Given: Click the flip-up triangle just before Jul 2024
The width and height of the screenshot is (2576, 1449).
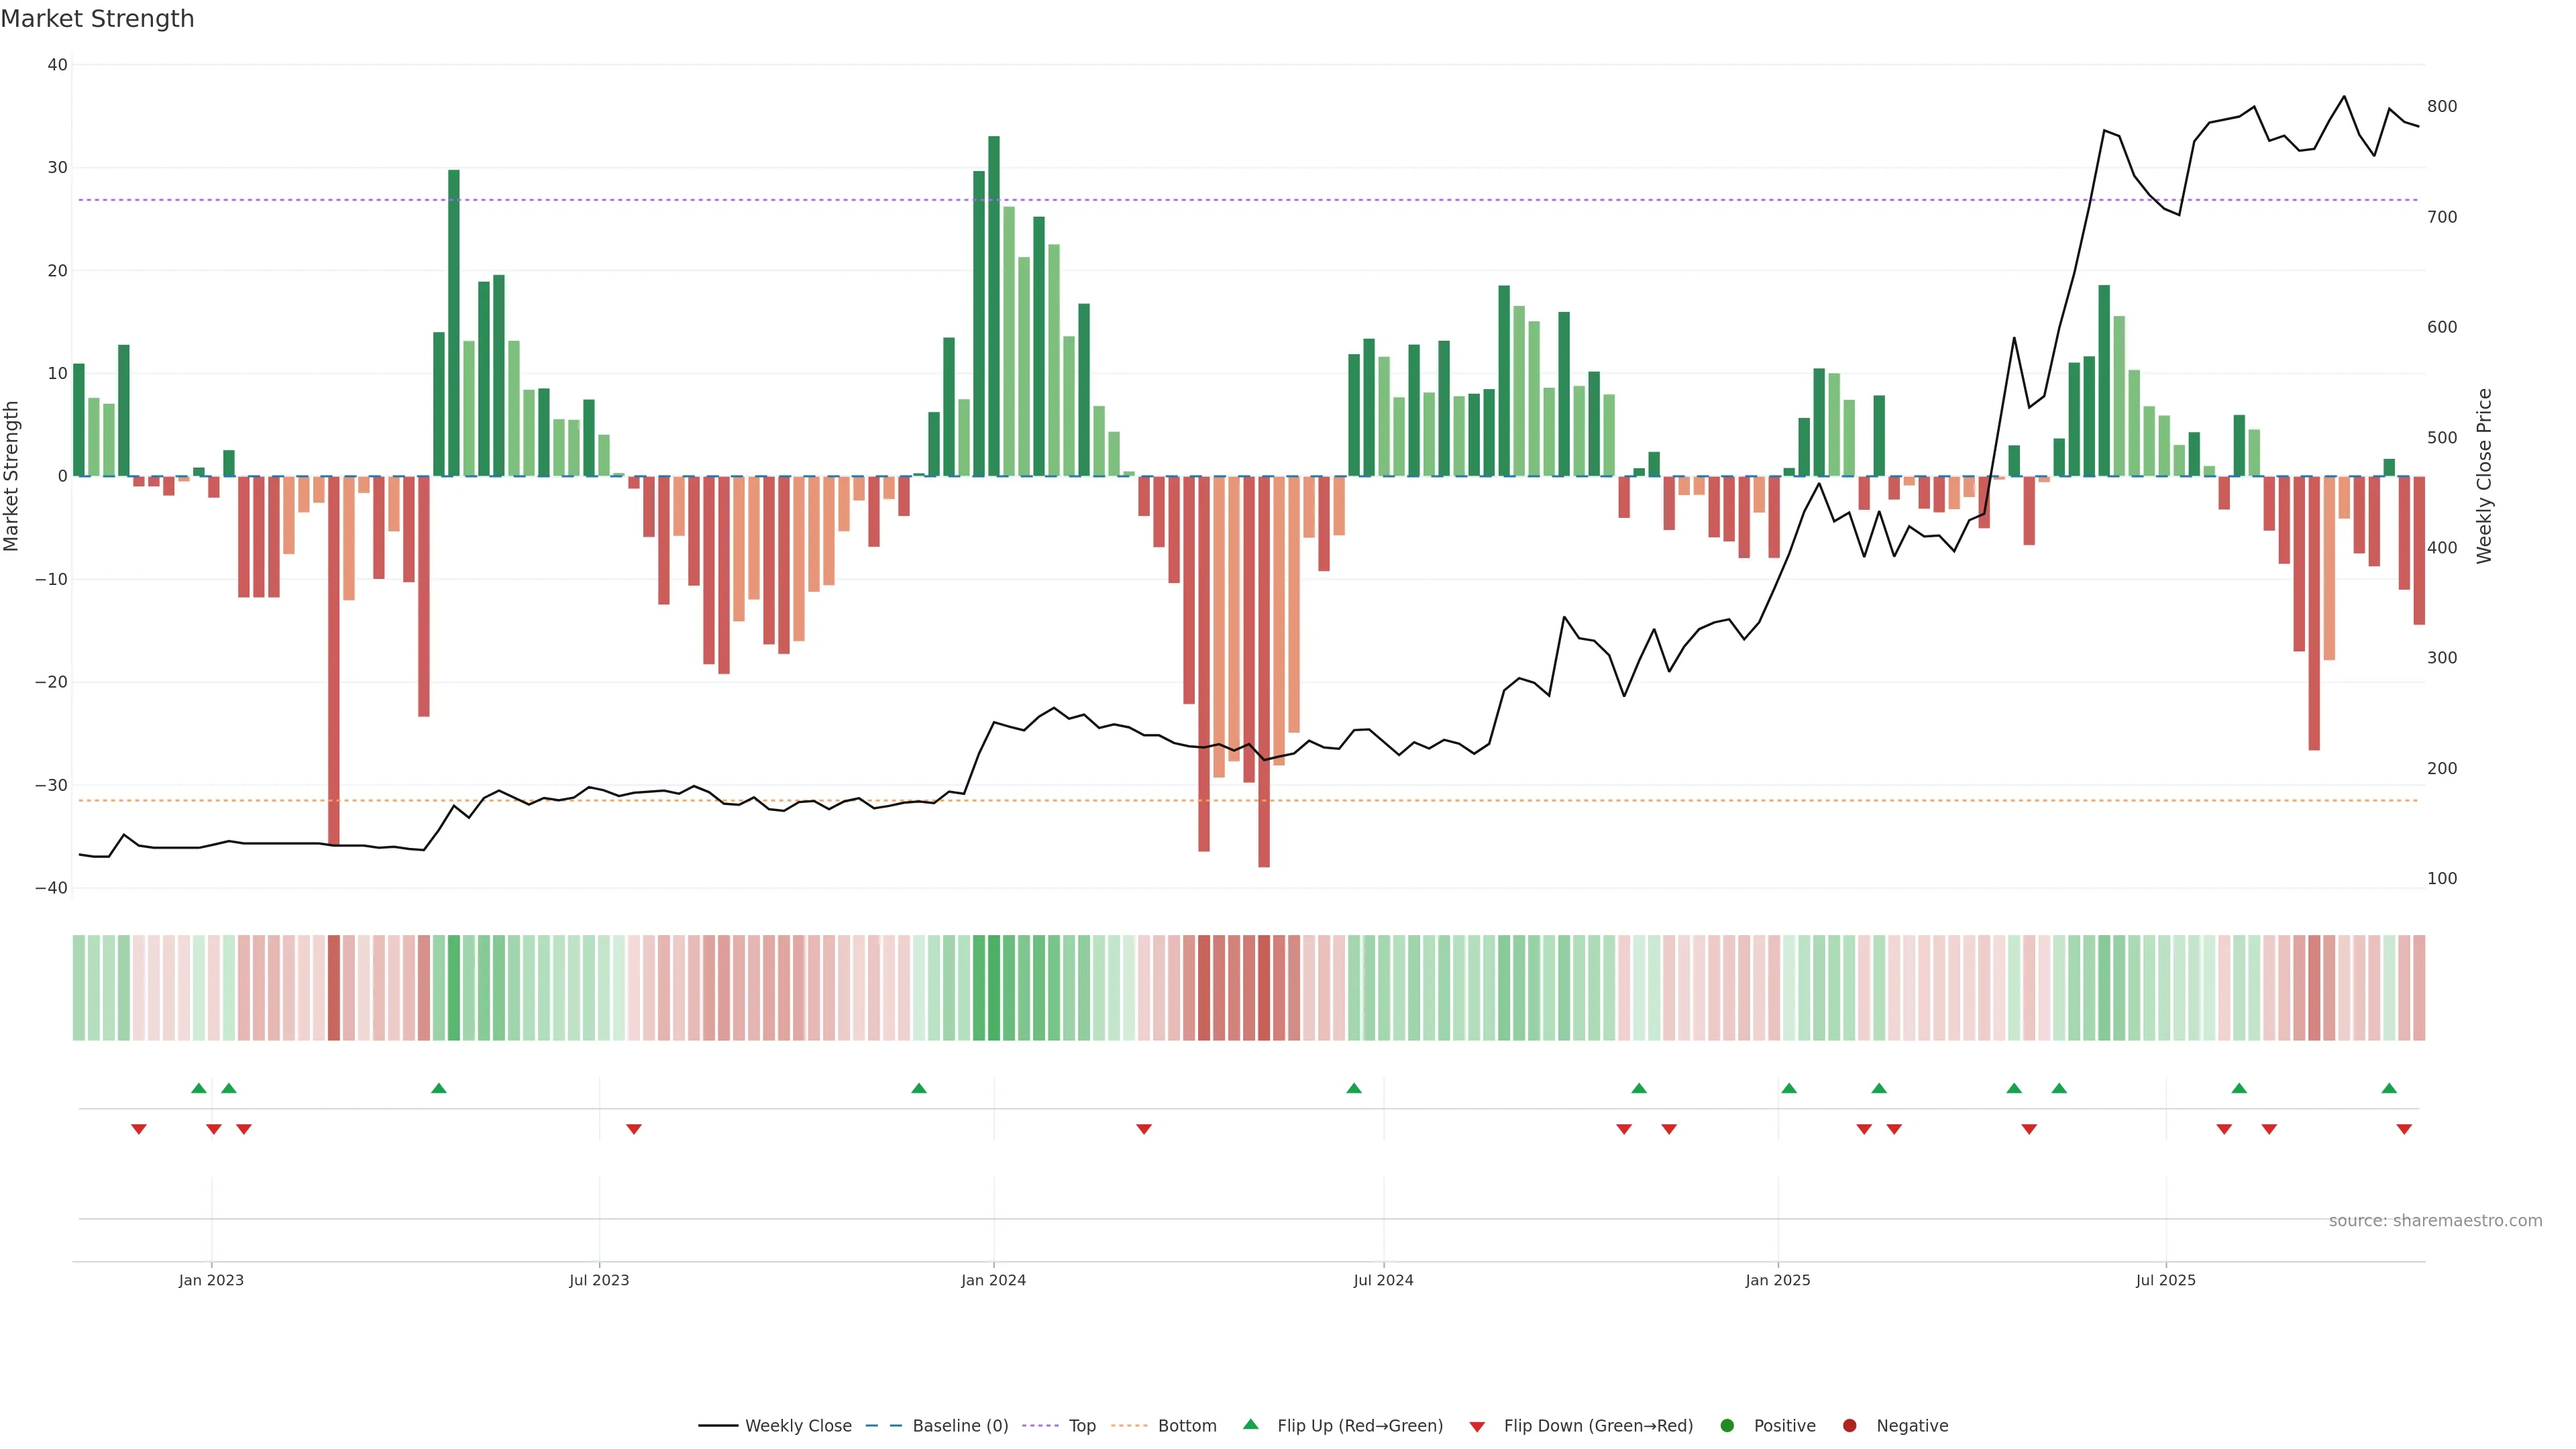Looking at the screenshot, I should tap(1354, 1088).
